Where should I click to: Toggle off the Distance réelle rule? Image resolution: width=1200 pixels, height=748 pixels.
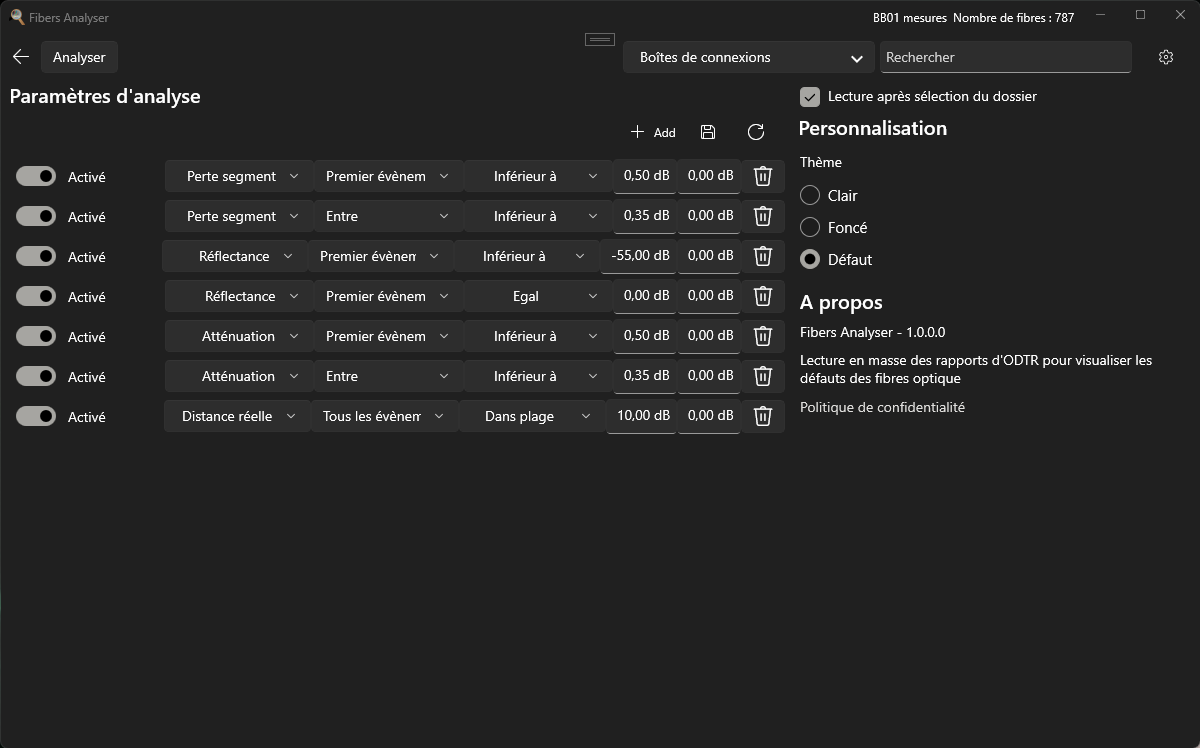pyautogui.click(x=36, y=416)
